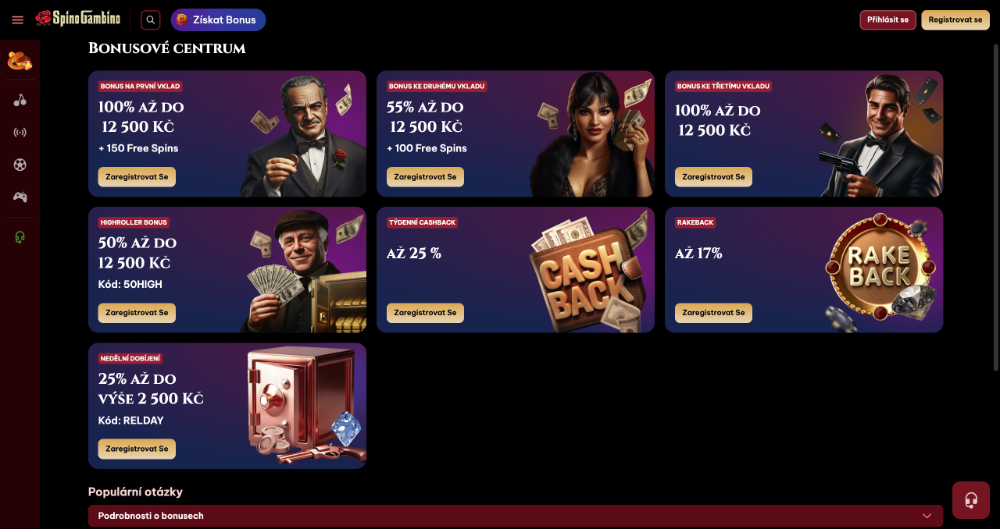
Task: Open the hamburger menu icon
Action: point(17,20)
